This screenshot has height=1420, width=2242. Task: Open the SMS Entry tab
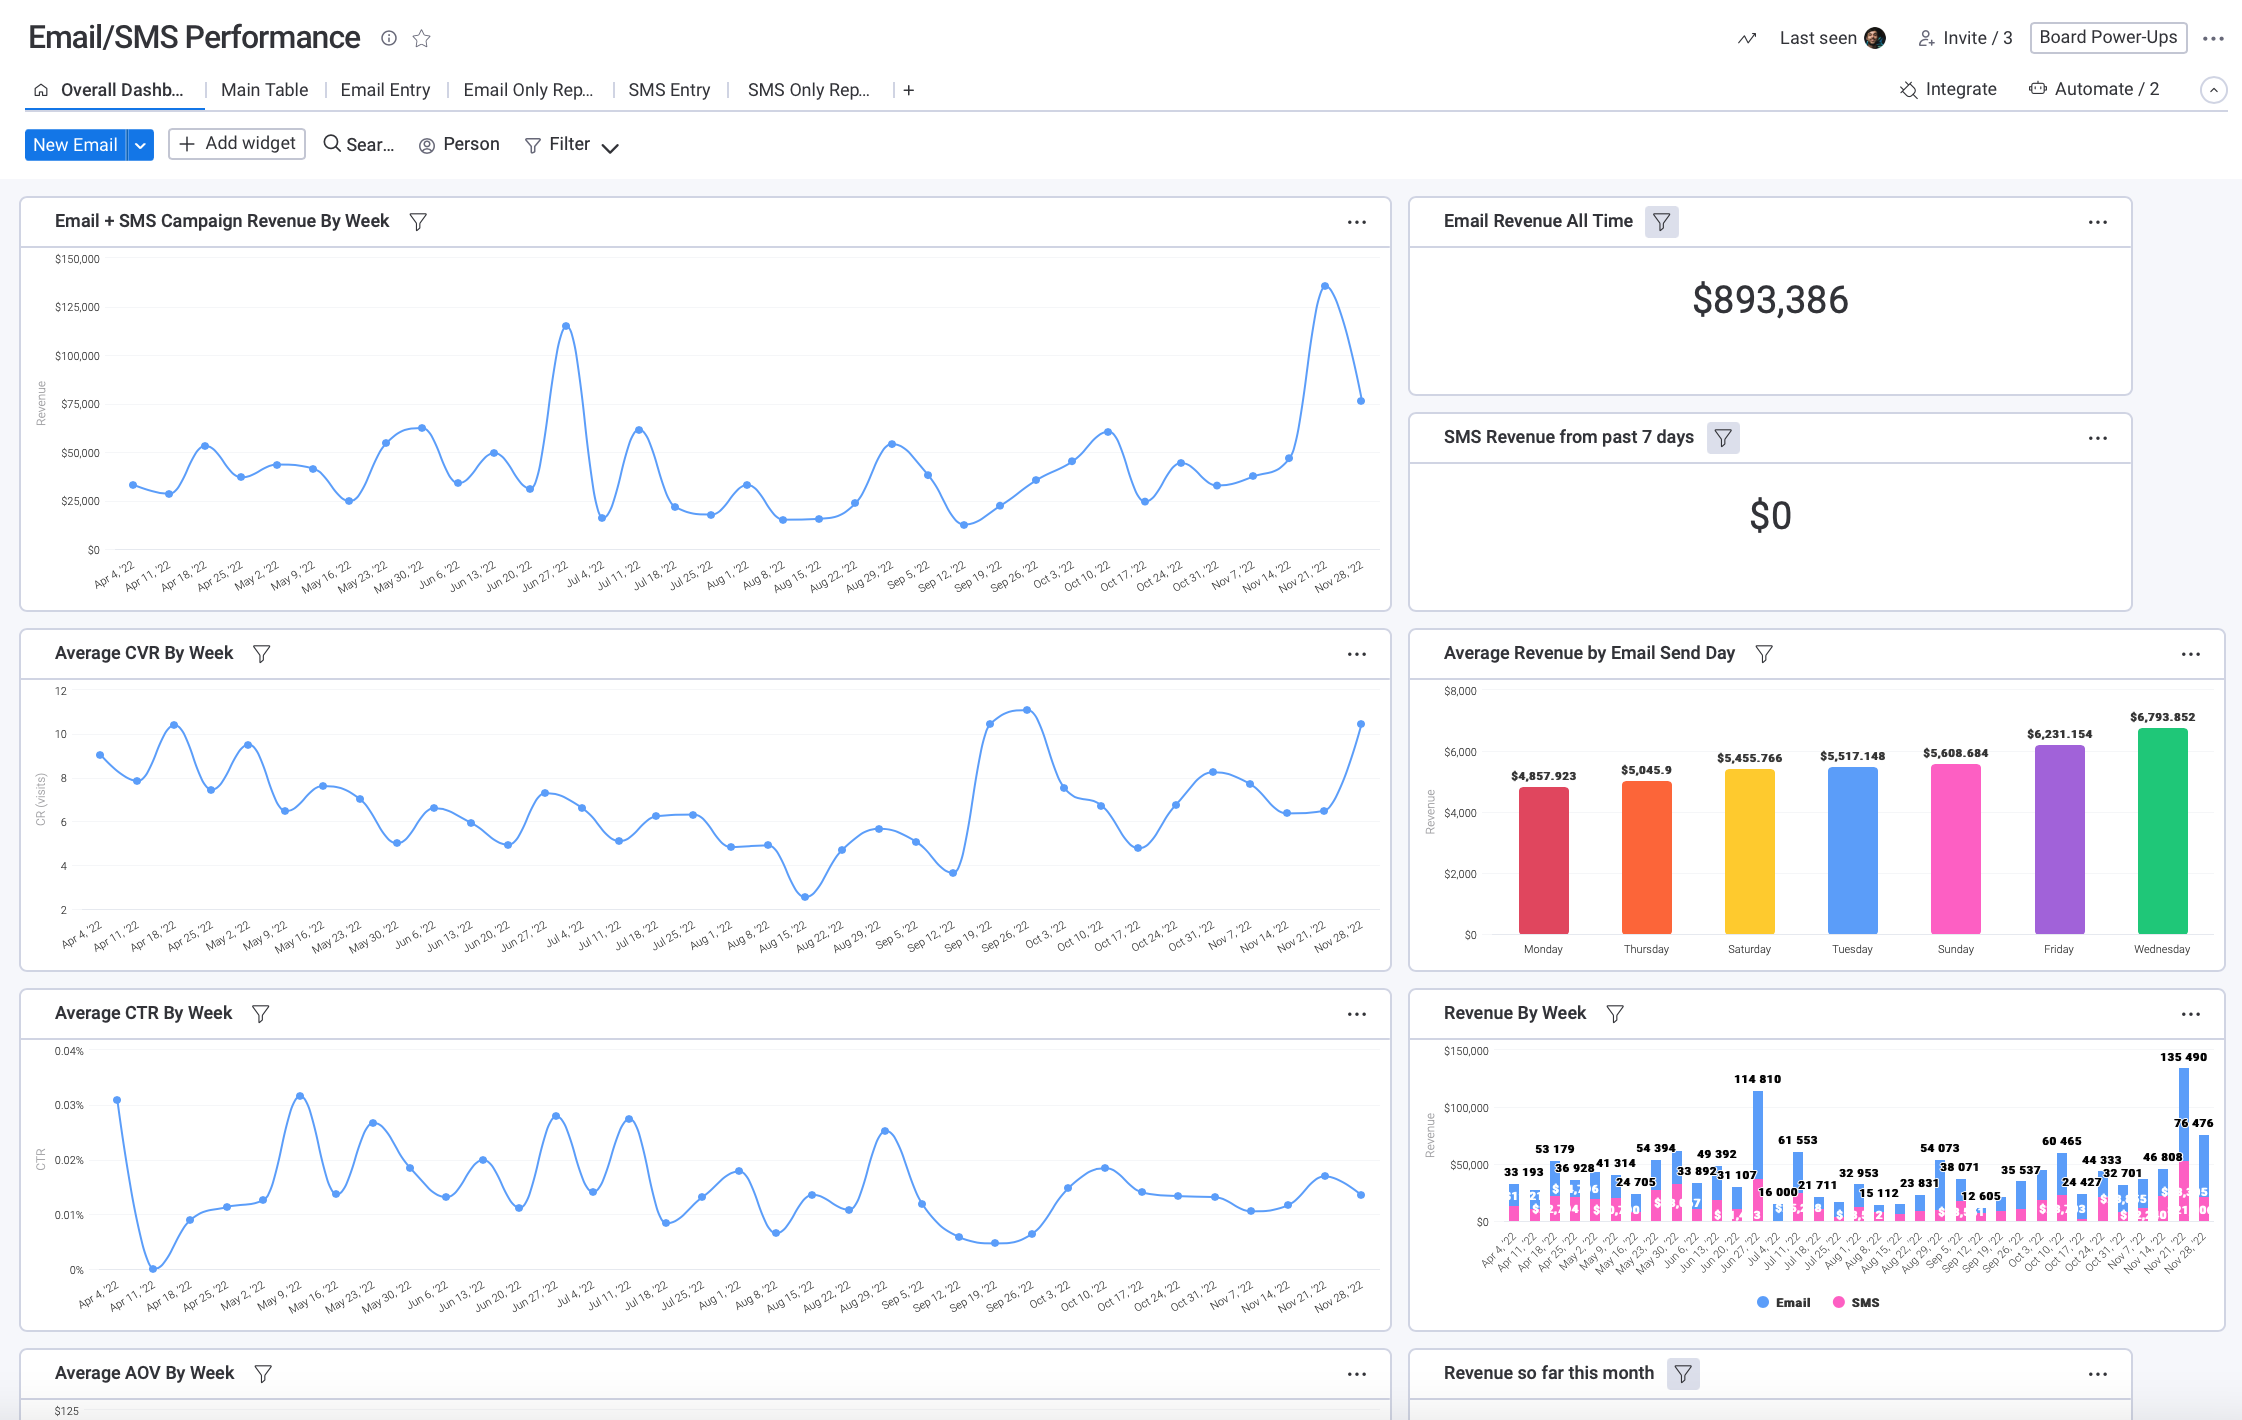[668, 90]
